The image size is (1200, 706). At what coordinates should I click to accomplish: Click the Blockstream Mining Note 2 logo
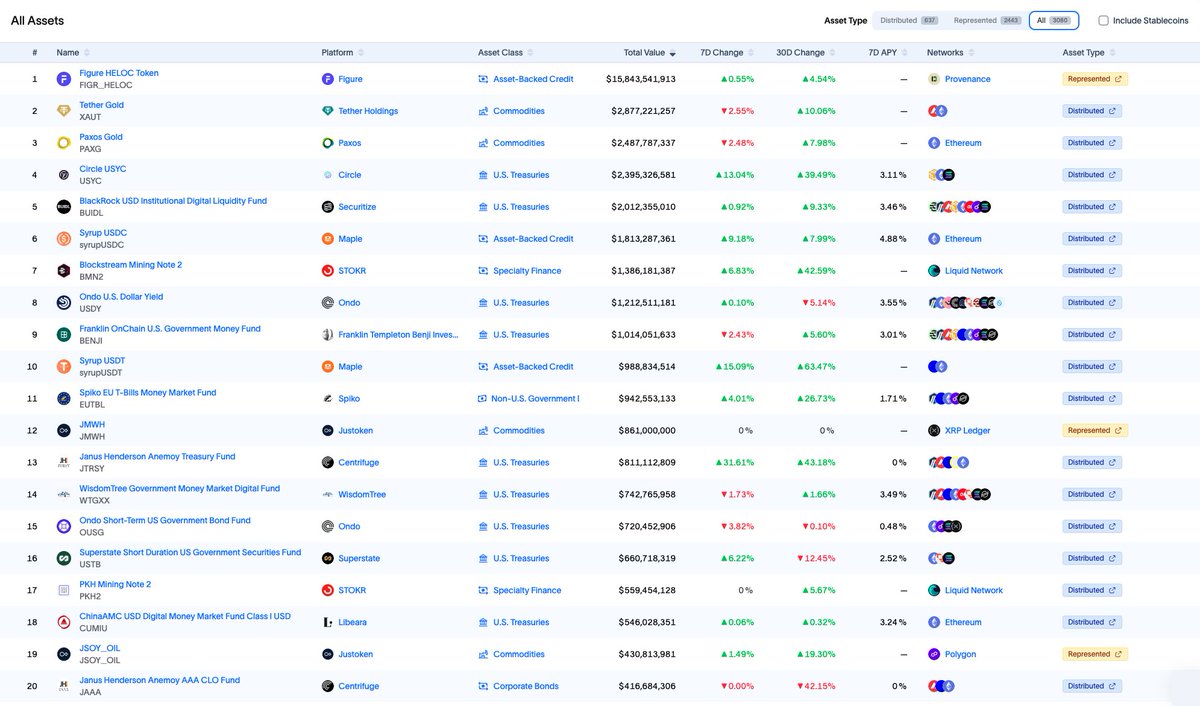tap(64, 271)
